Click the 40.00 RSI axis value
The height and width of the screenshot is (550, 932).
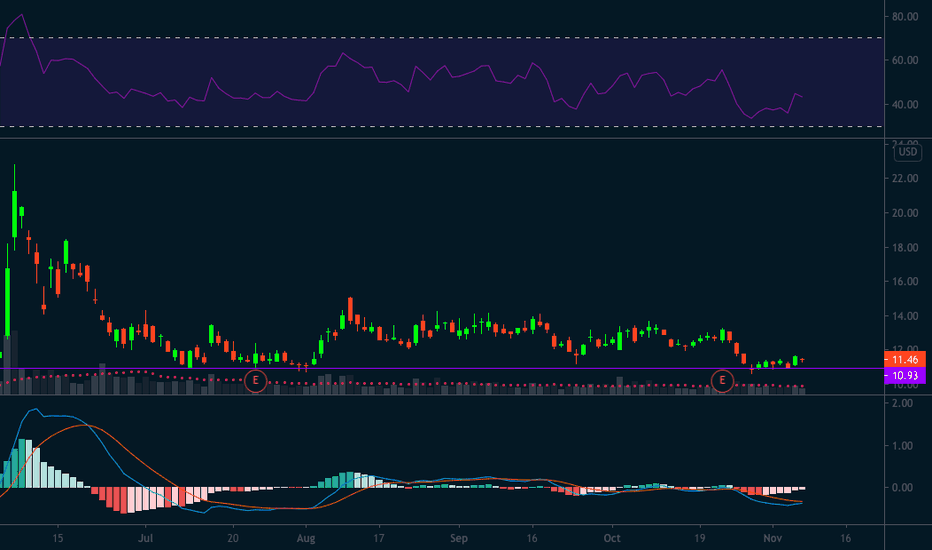point(905,104)
